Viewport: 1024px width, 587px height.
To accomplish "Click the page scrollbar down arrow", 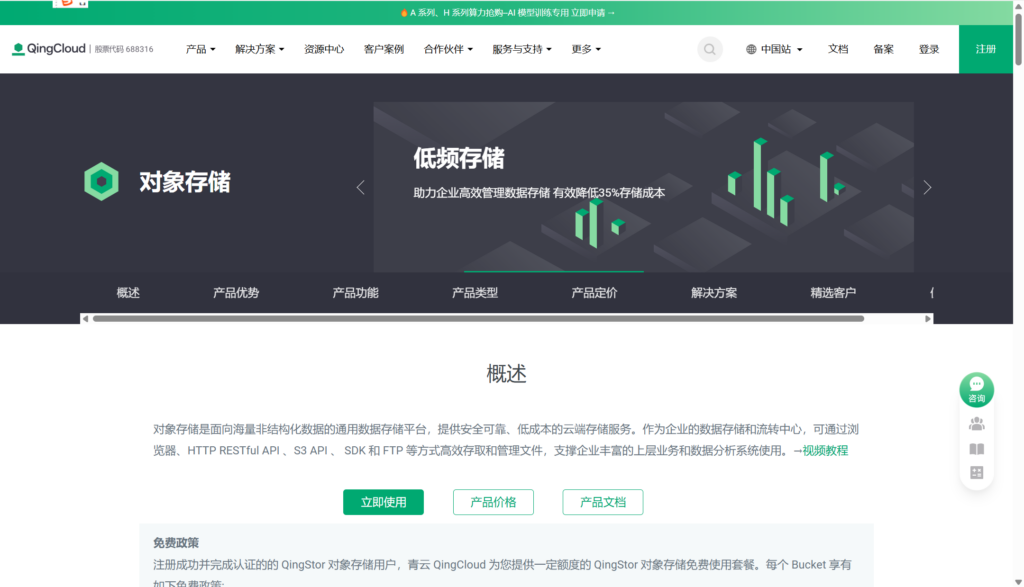I will pos(1018,582).
